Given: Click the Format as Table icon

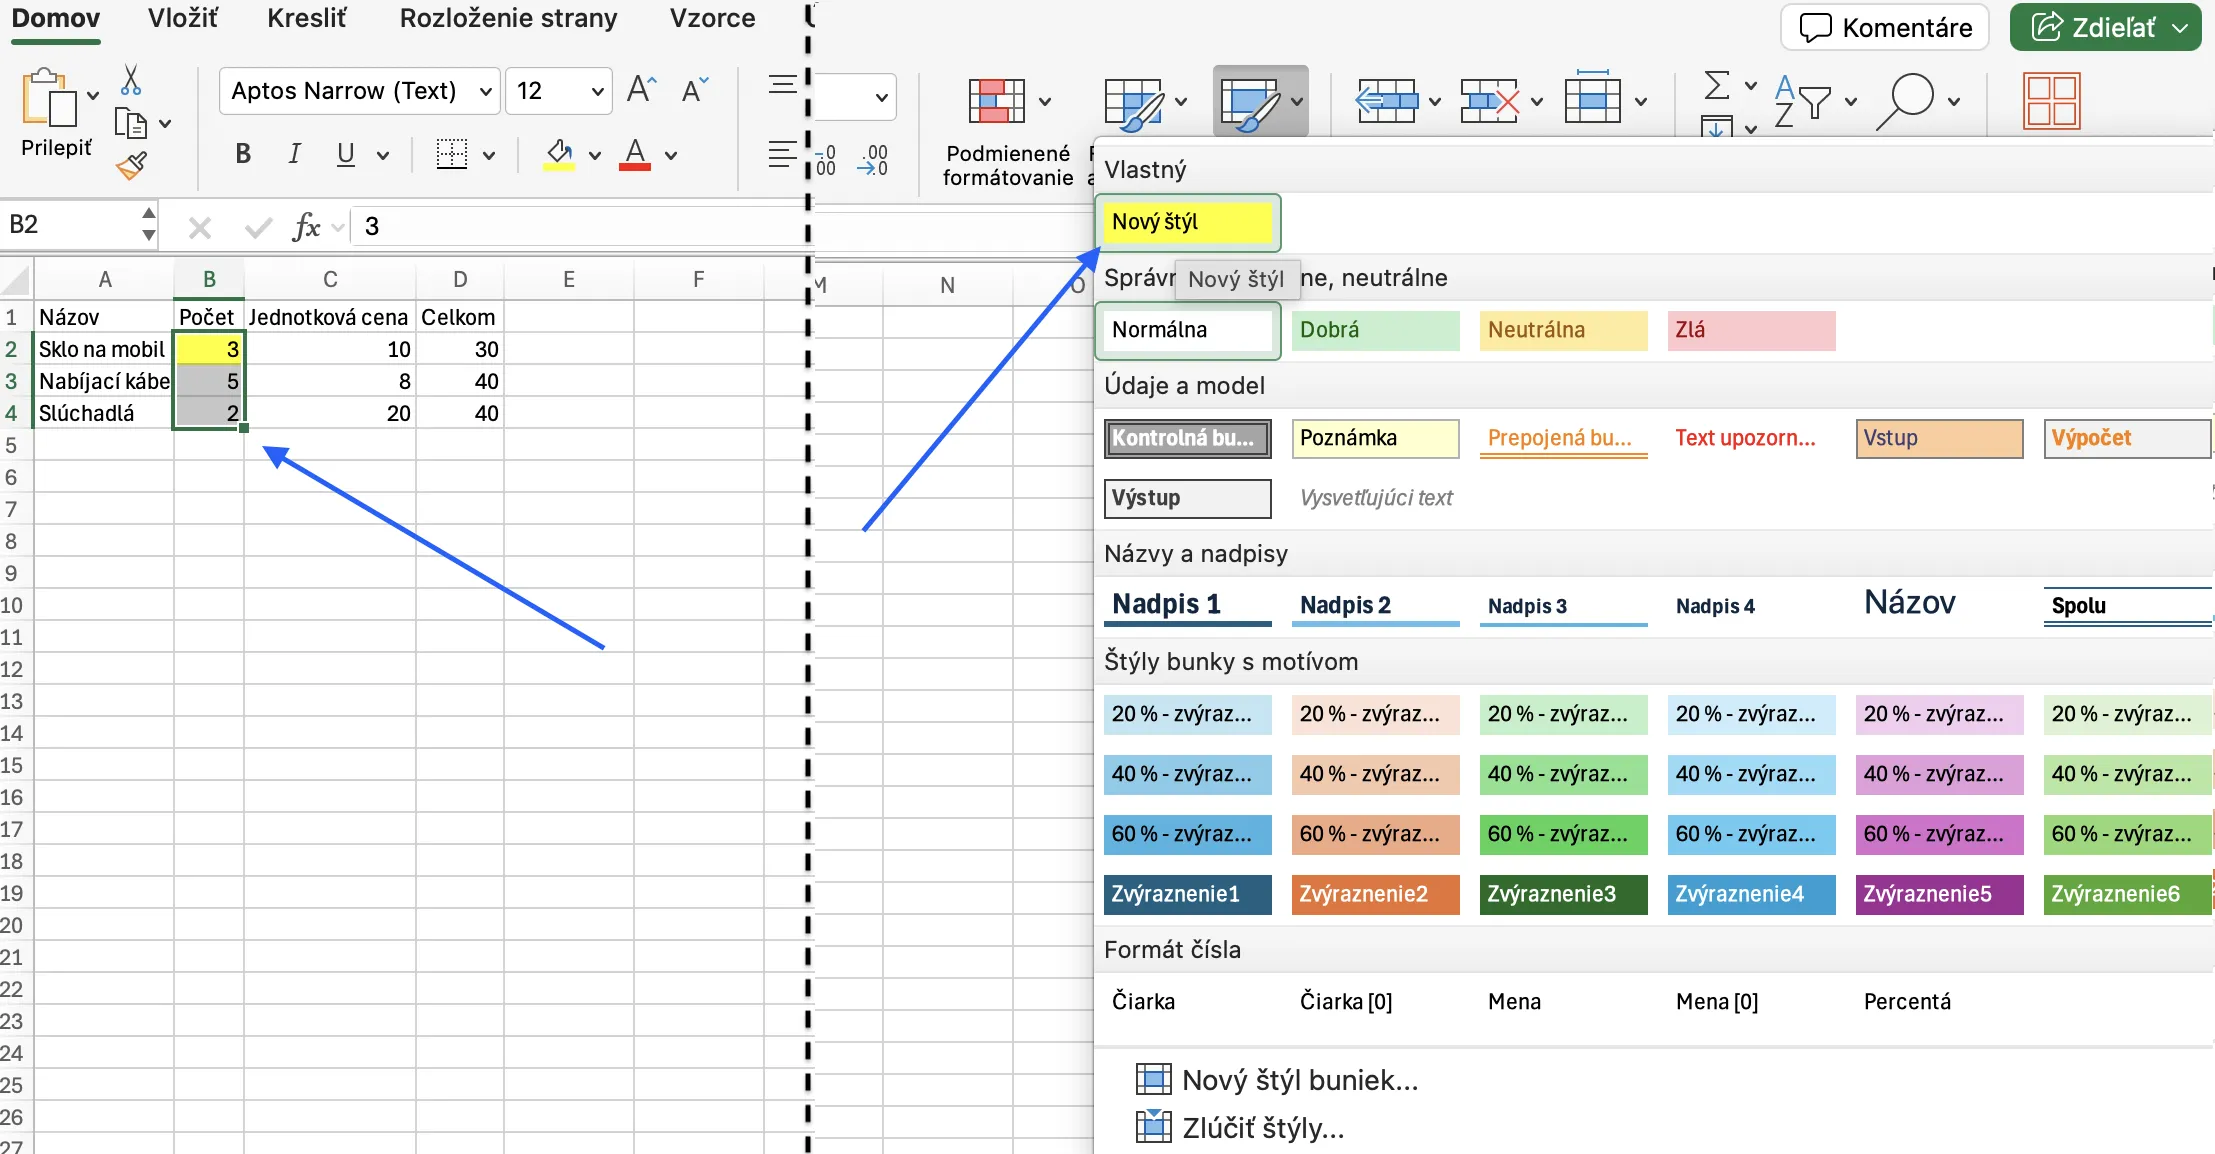Looking at the screenshot, I should click(x=1133, y=102).
